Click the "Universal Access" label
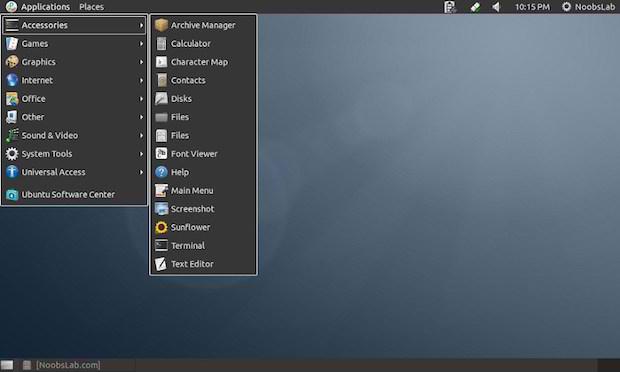 (53, 172)
